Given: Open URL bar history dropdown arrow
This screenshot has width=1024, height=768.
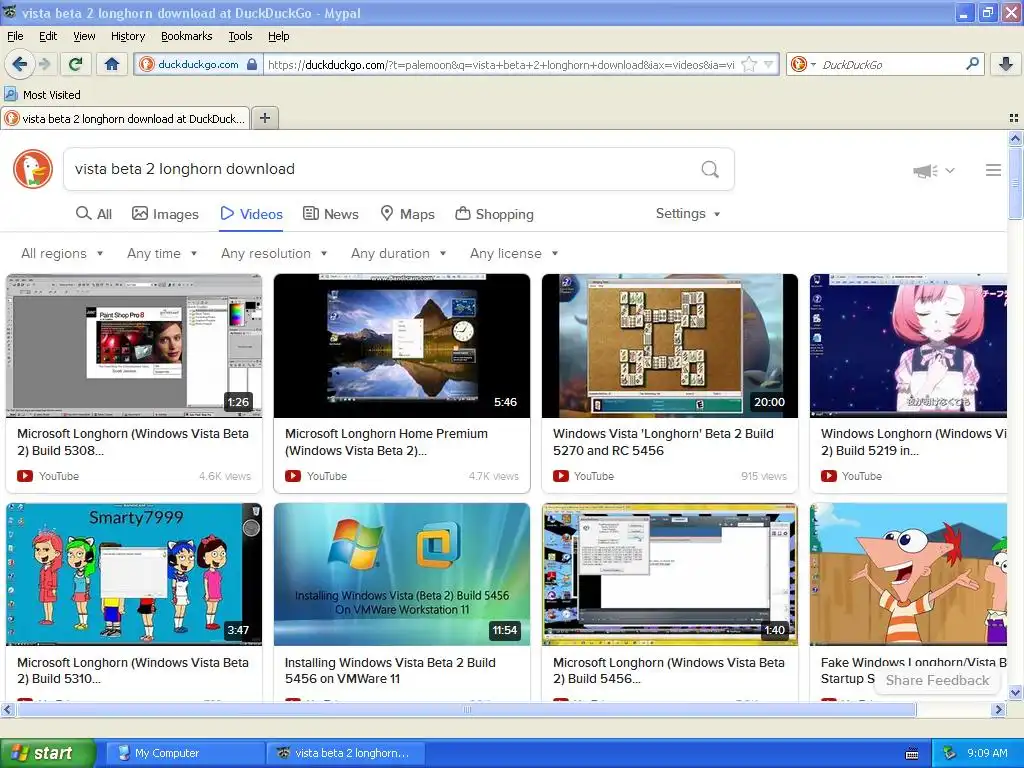Looking at the screenshot, I should [769, 65].
